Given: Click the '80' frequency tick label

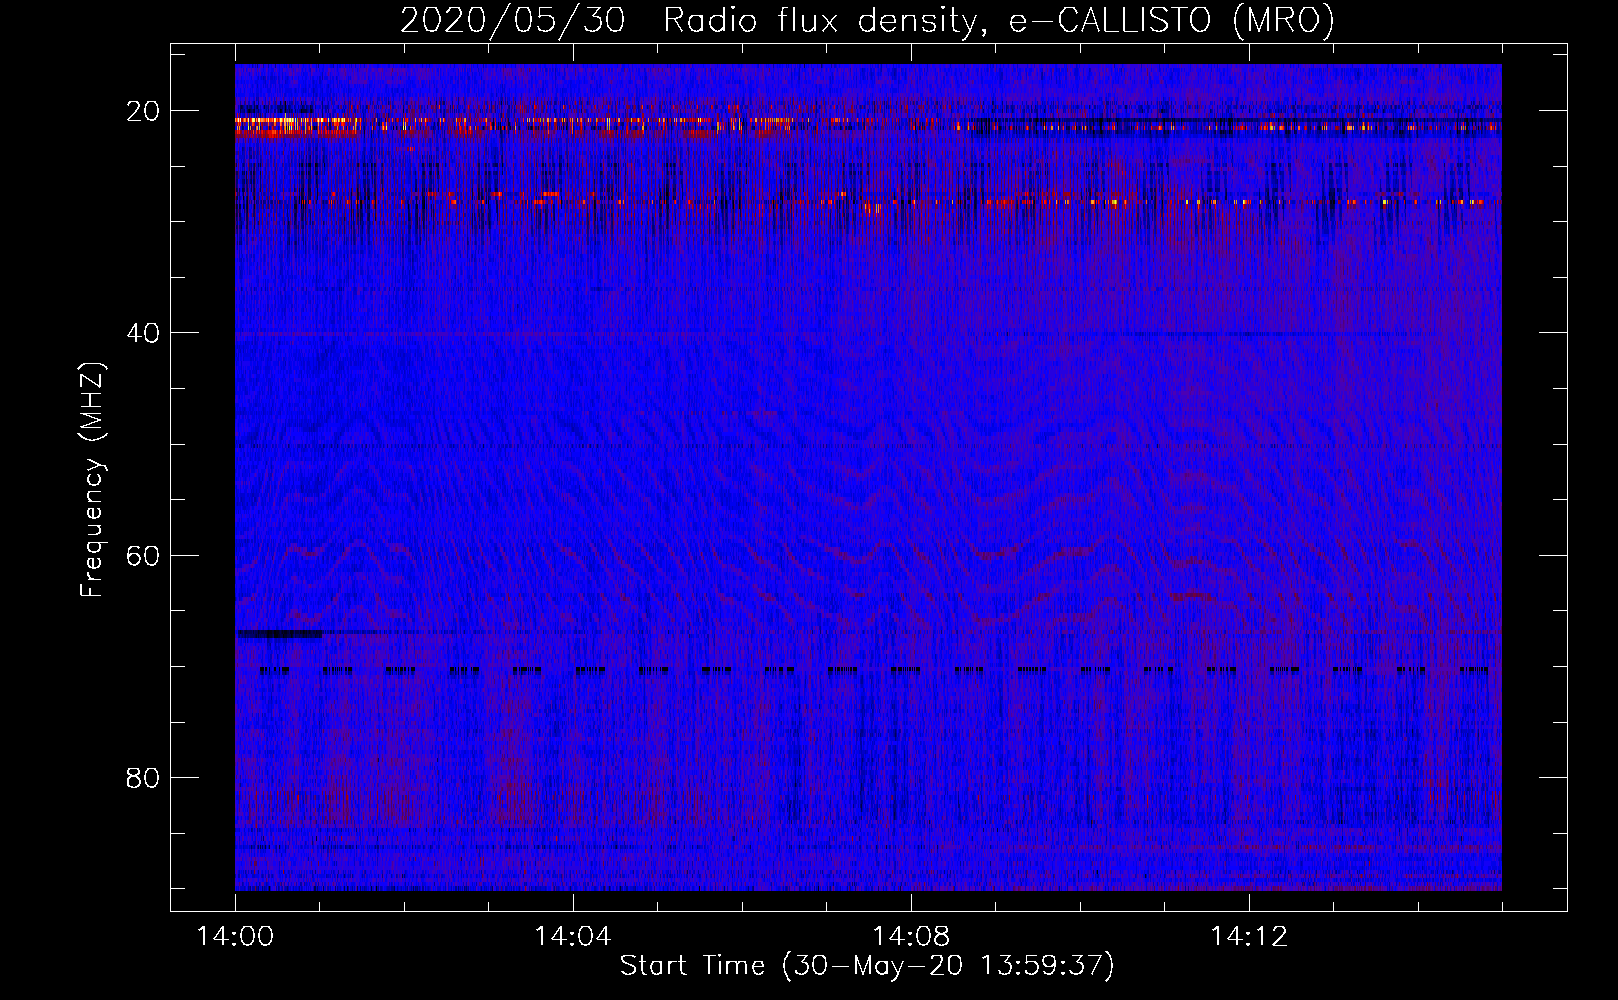Looking at the screenshot, I should tap(143, 777).
